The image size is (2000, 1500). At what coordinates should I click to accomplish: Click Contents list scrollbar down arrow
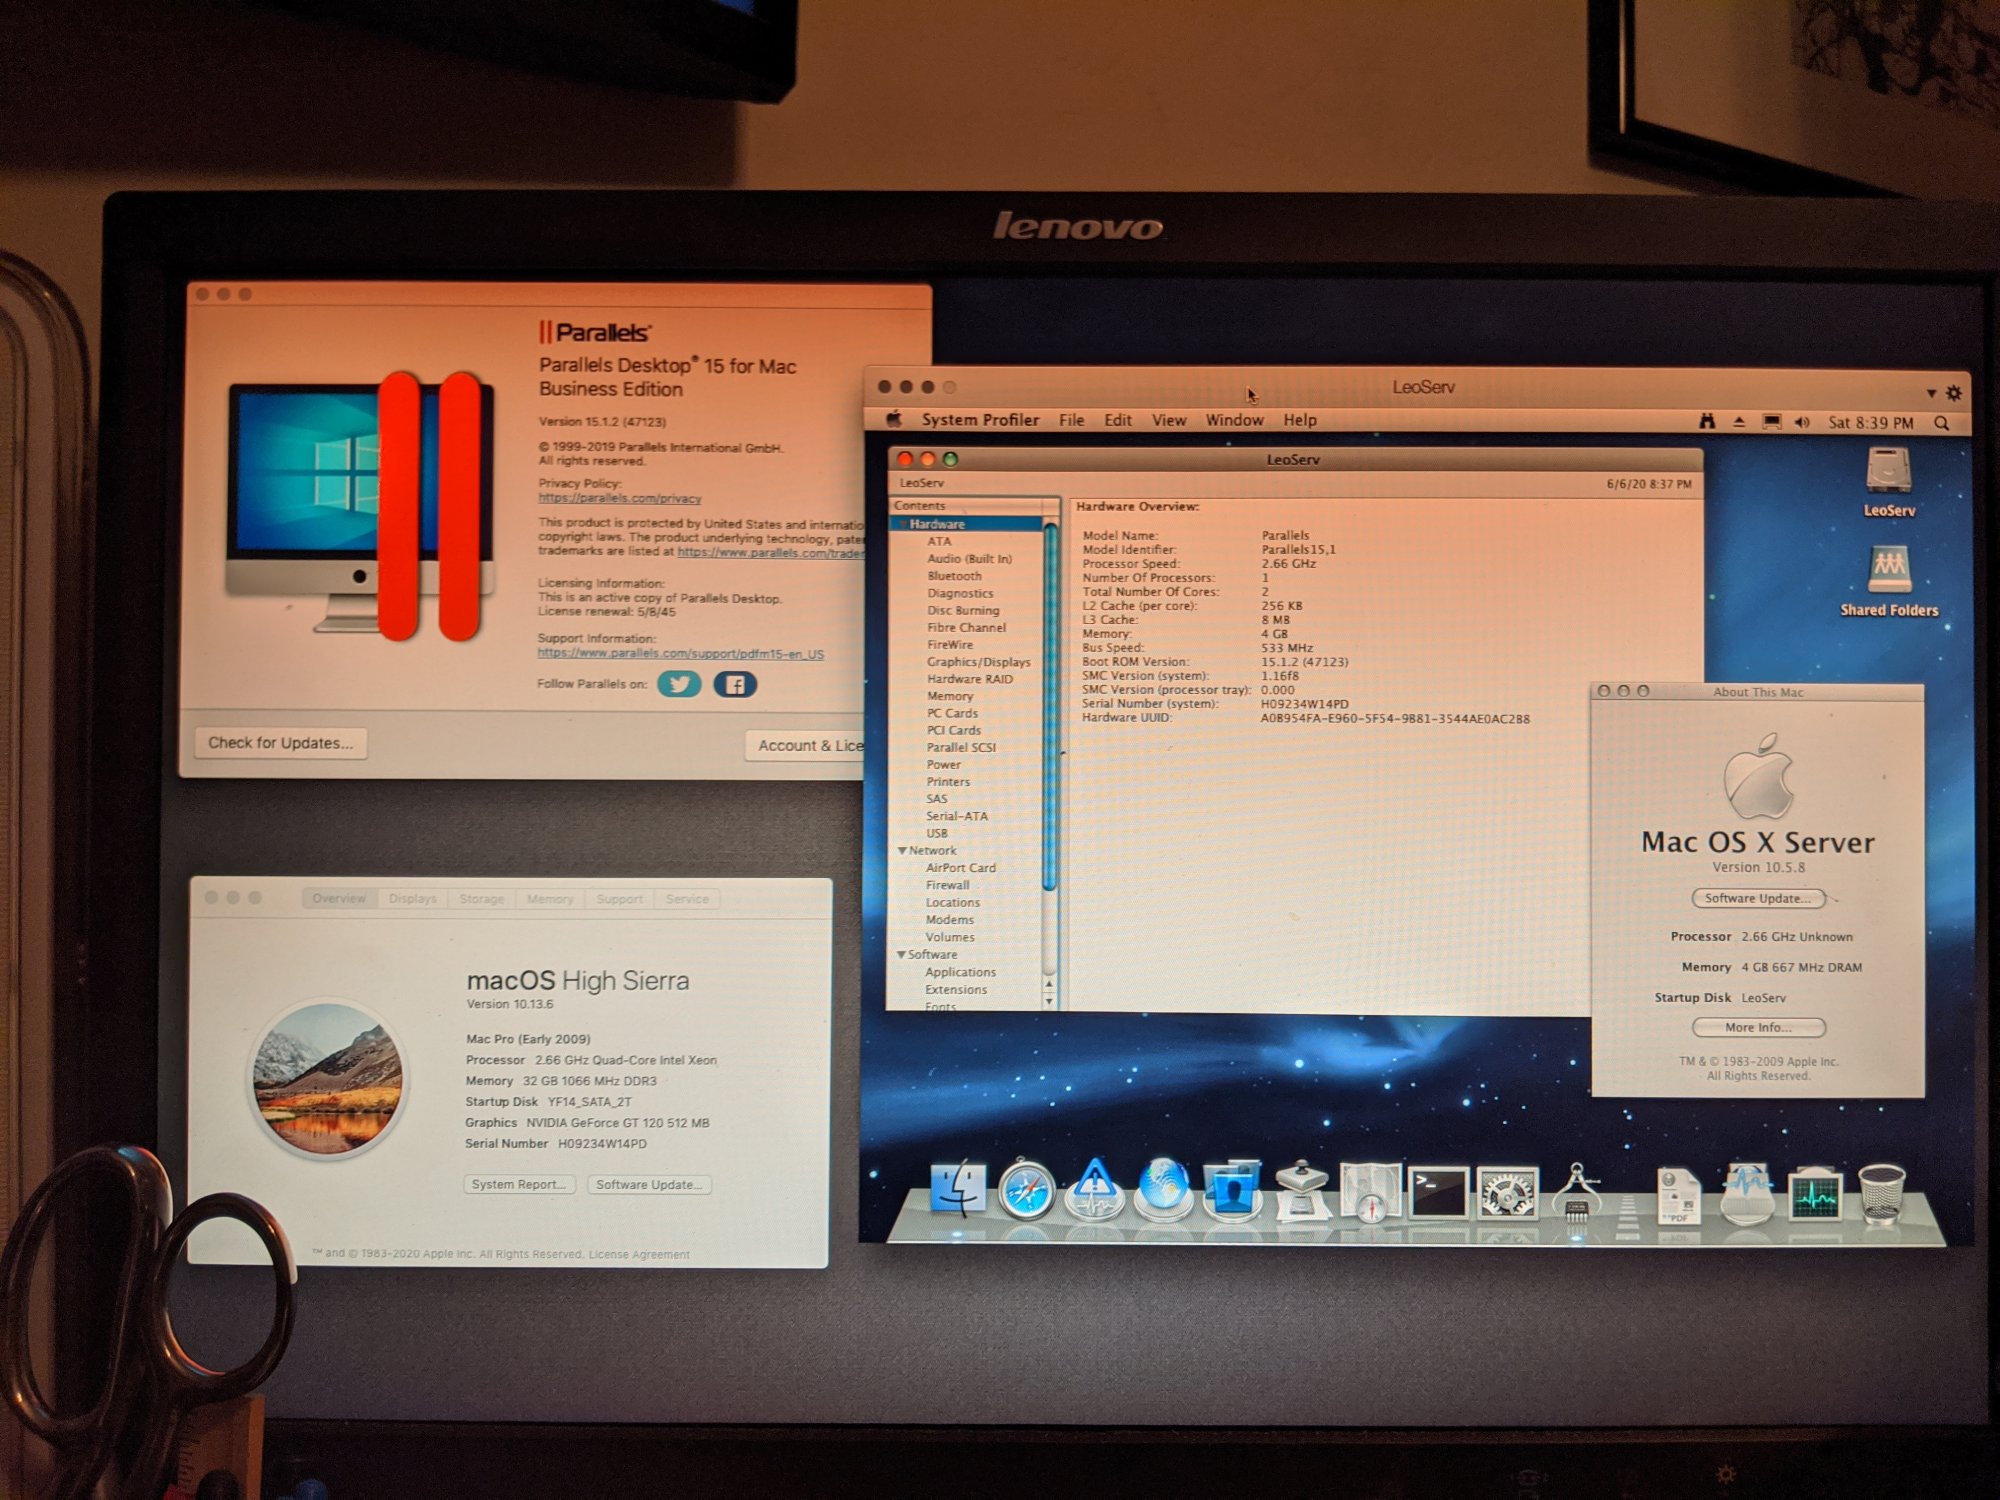click(x=1049, y=1001)
